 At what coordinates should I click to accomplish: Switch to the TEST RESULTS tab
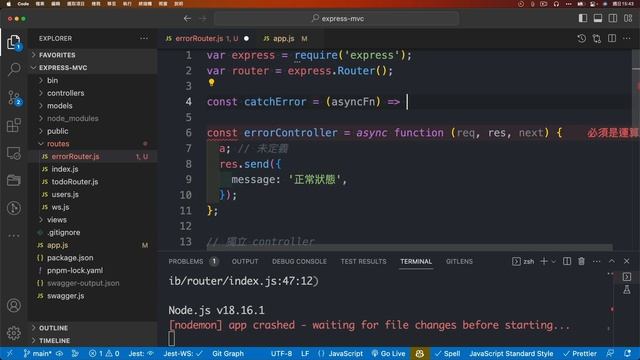[x=363, y=261]
